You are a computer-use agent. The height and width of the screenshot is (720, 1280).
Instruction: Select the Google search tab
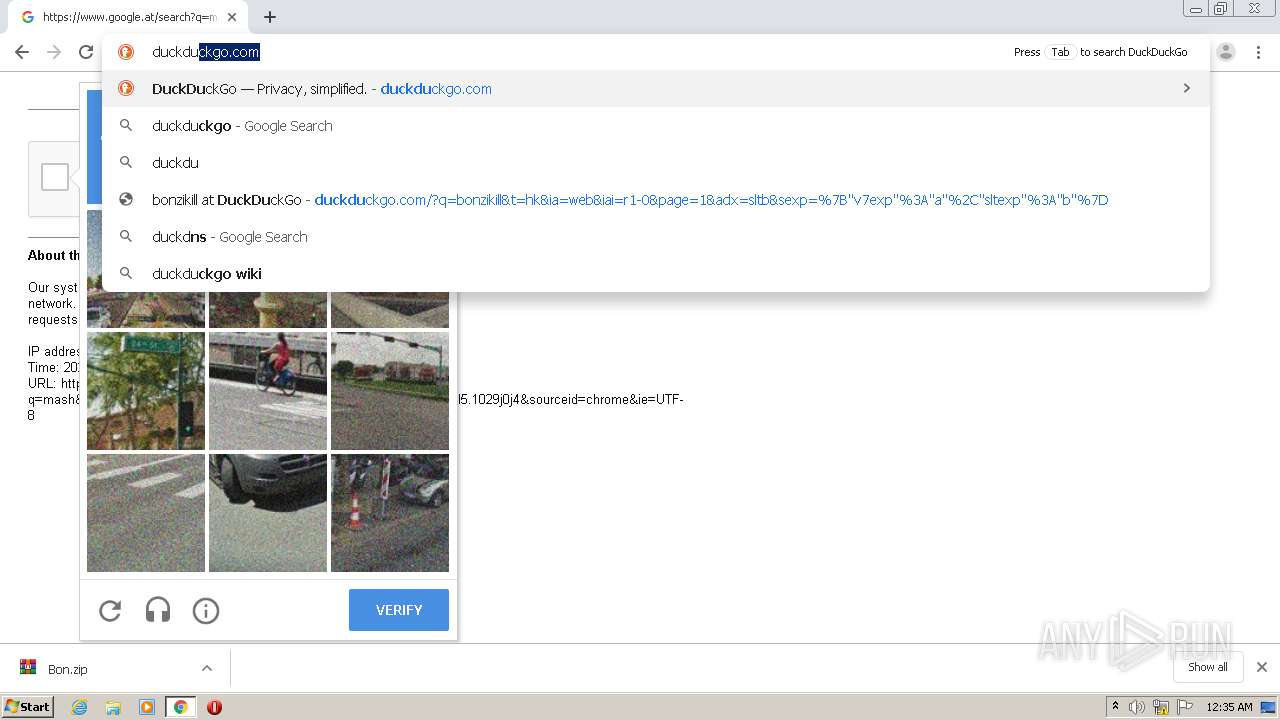click(128, 17)
